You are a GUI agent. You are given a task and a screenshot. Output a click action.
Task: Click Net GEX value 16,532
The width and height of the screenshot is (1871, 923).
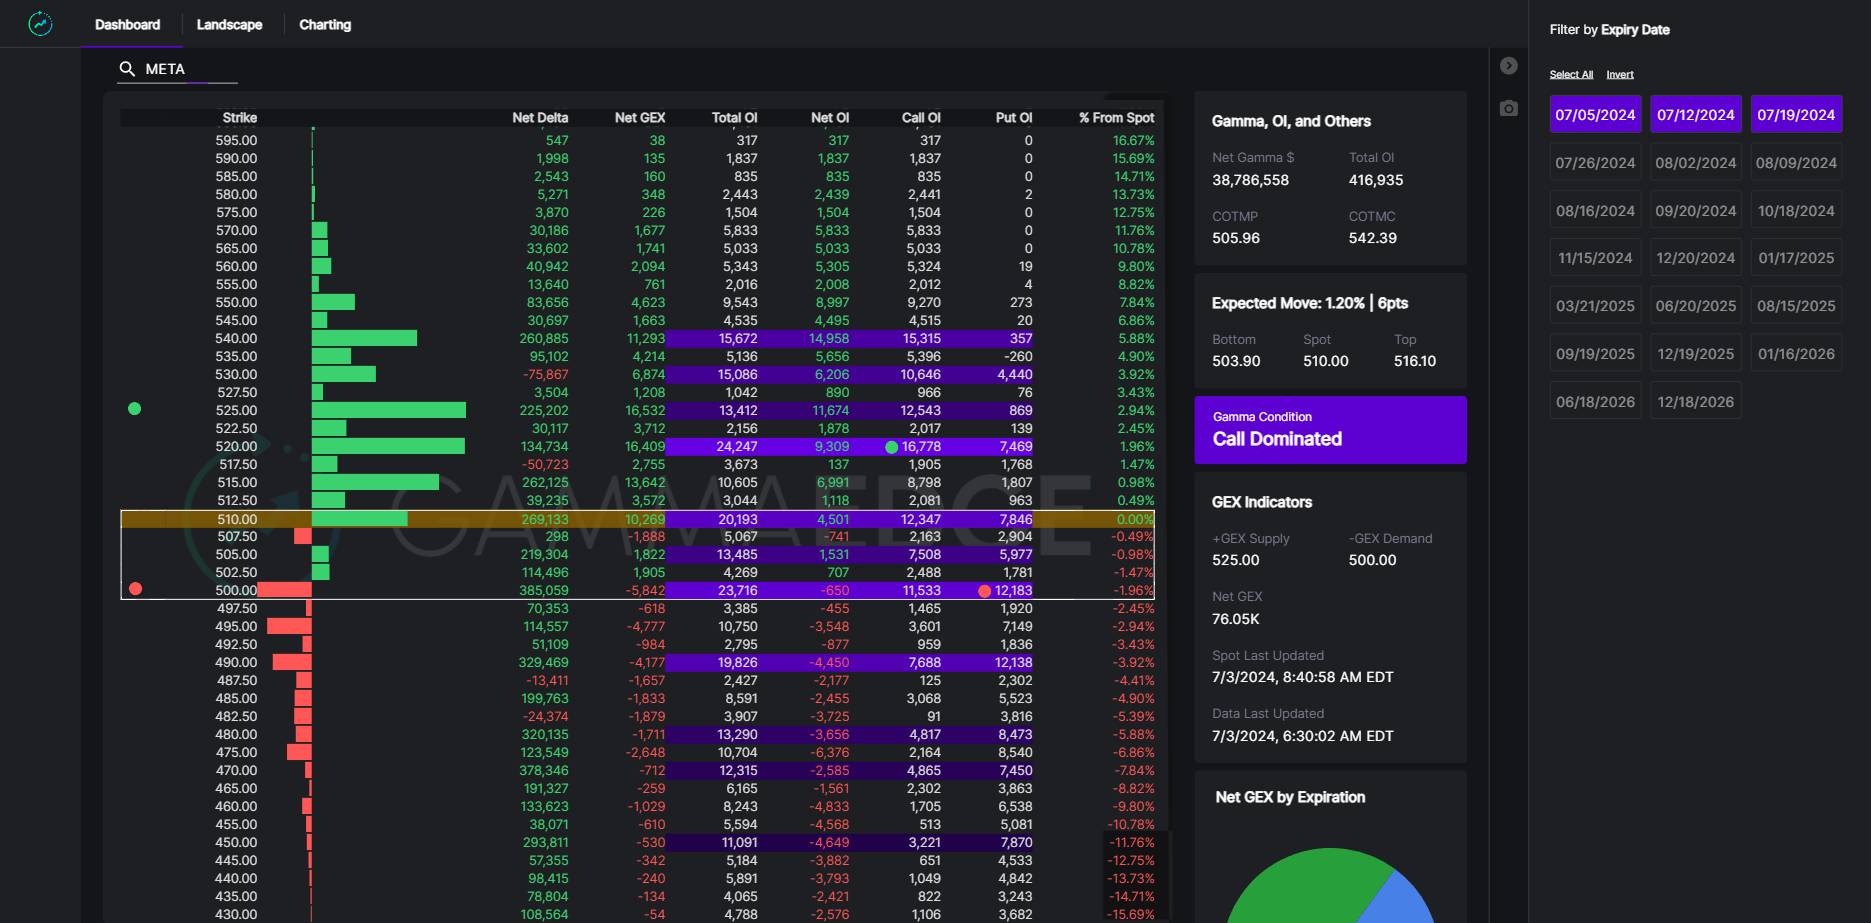pyautogui.click(x=645, y=410)
